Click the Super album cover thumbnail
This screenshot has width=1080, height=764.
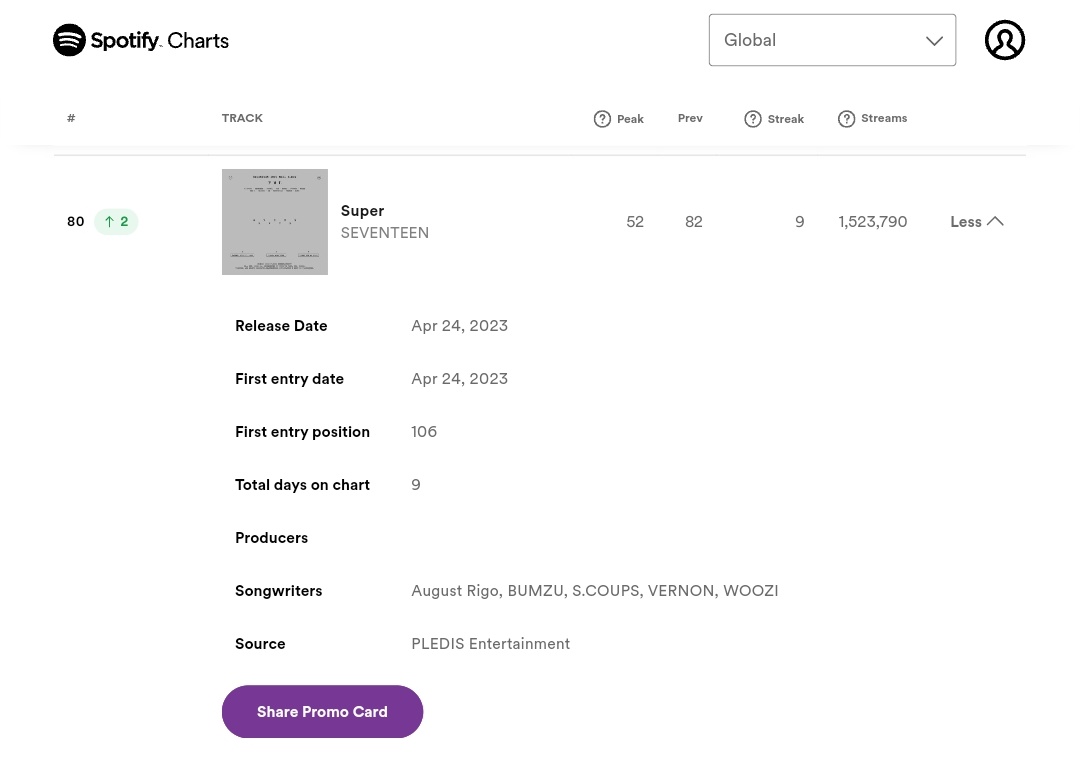tap(275, 222)
